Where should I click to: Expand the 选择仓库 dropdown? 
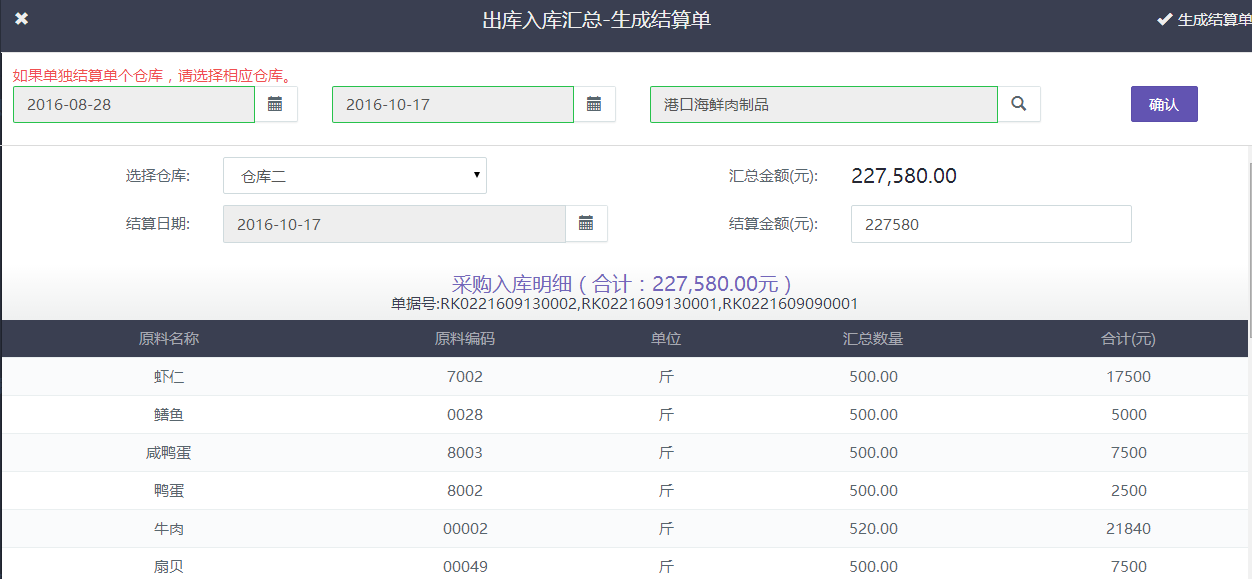(355, 176)
